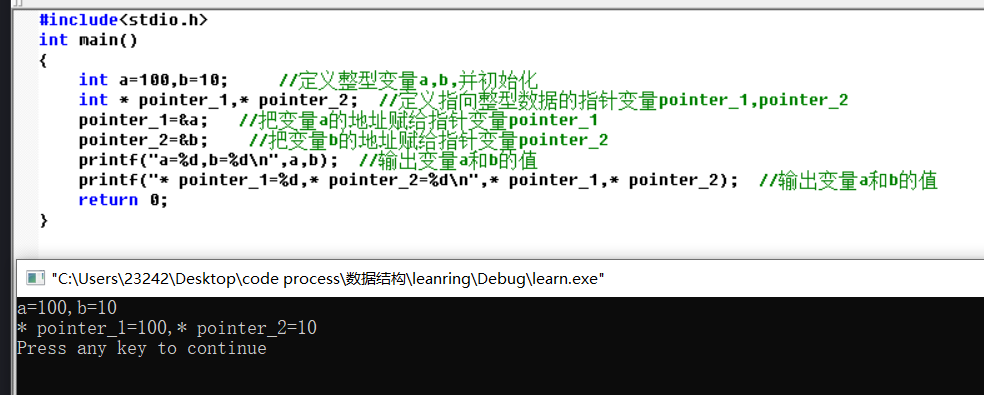Click the '//输出变量a和b的值' comment after first printf
984x395 pixels.
[x=448, y=160]
